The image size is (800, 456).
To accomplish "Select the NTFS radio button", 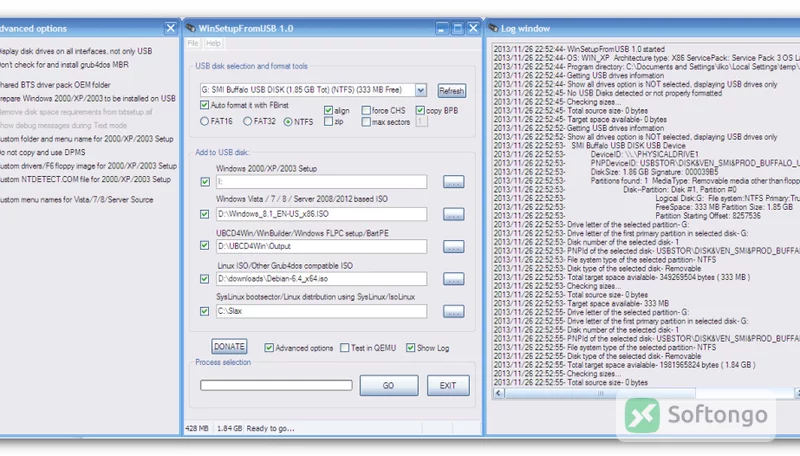I will (288, 122).
